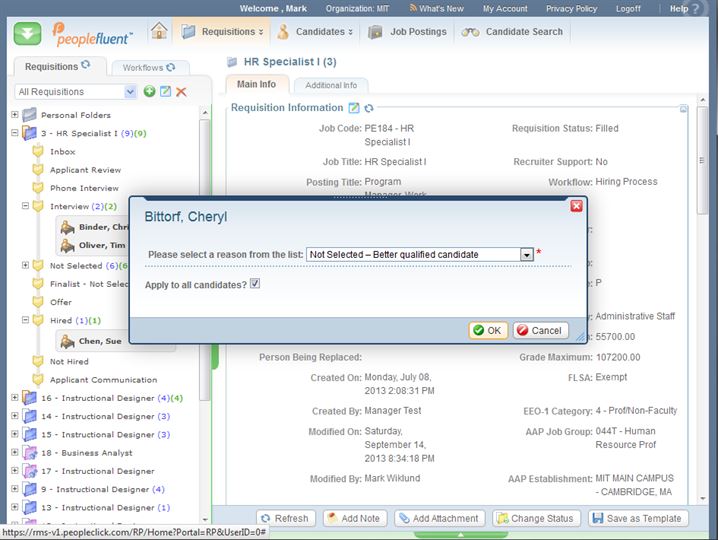The width and height of the screenshot is (718, 540).
Task: Click the Cancel button in dialog
Action: 540,330
